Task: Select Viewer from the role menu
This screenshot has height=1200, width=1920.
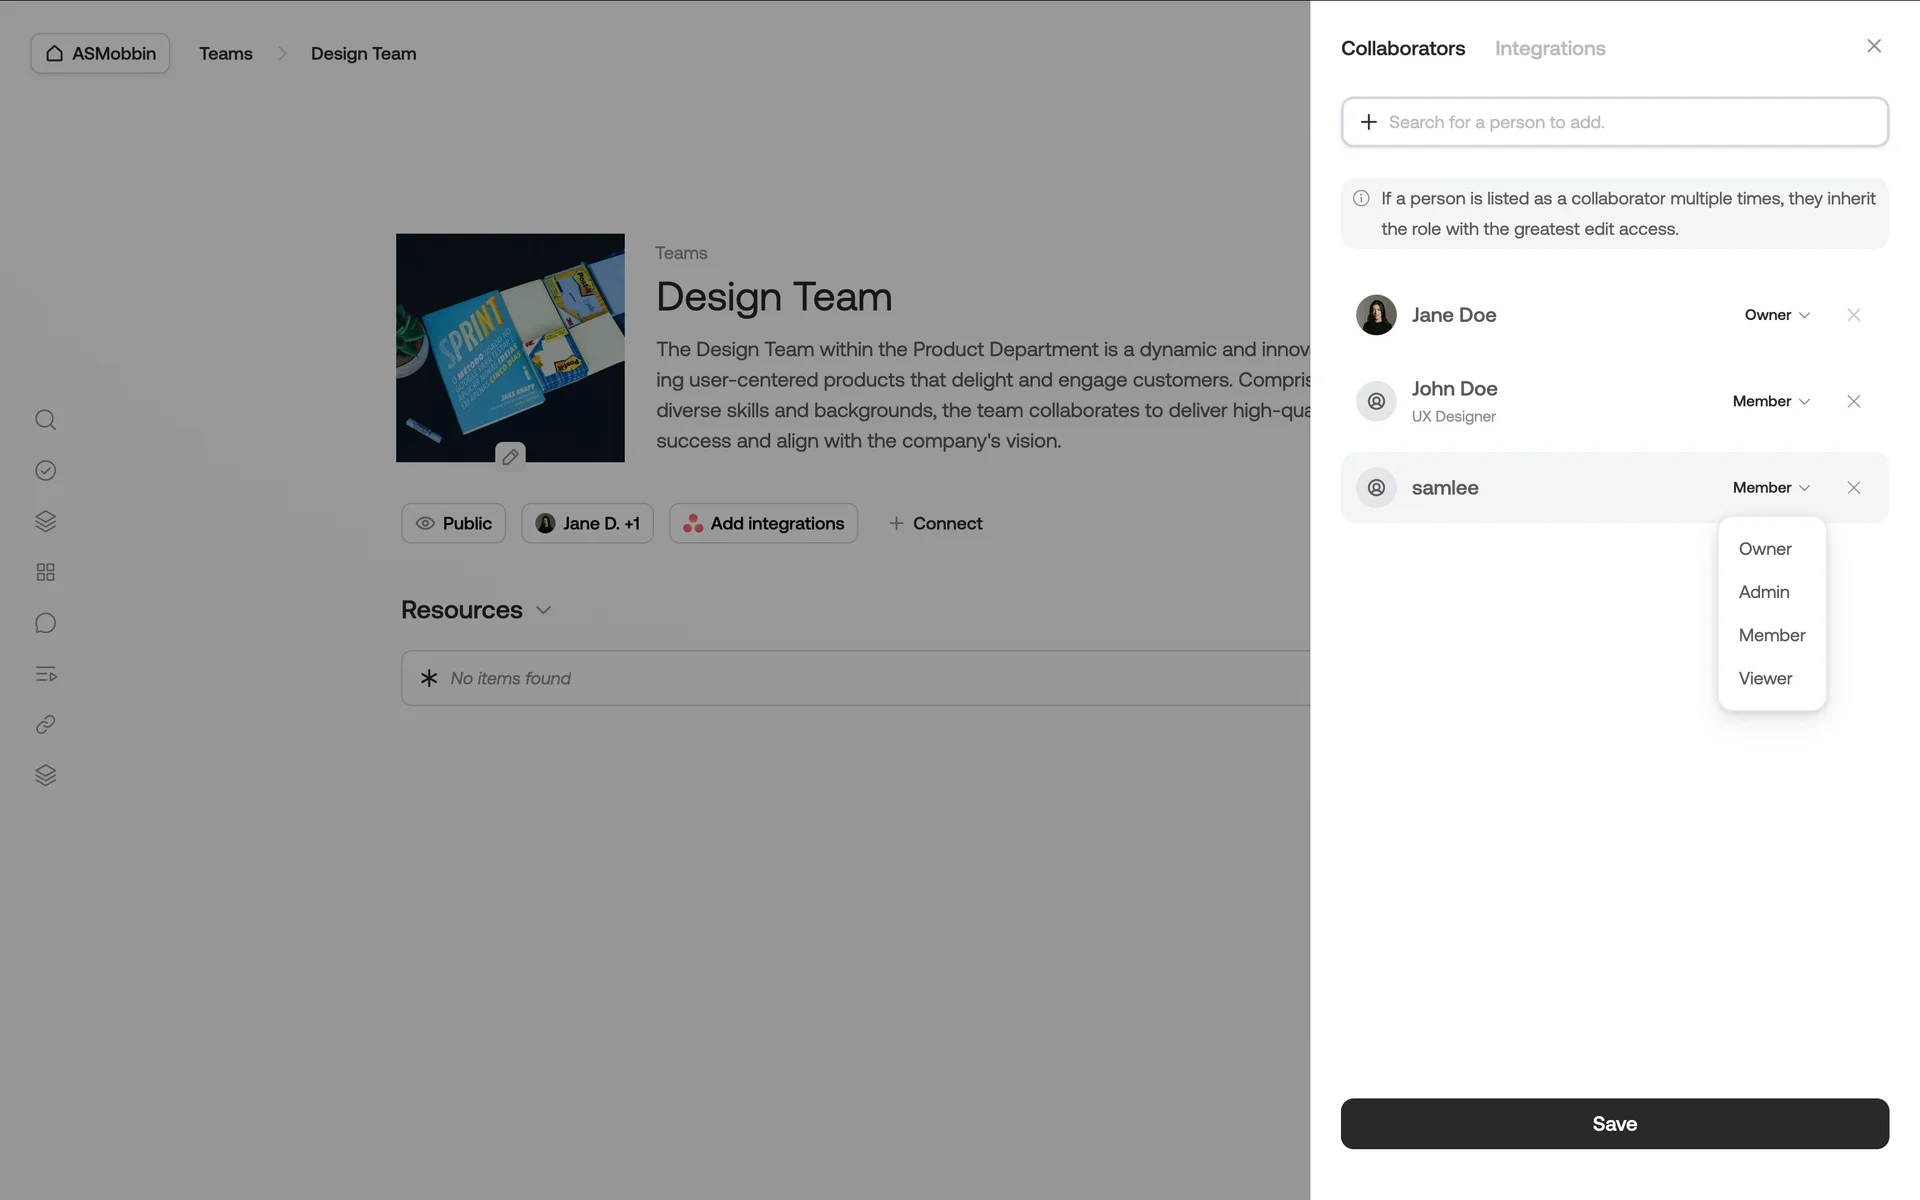Action: pos(1765,678)
